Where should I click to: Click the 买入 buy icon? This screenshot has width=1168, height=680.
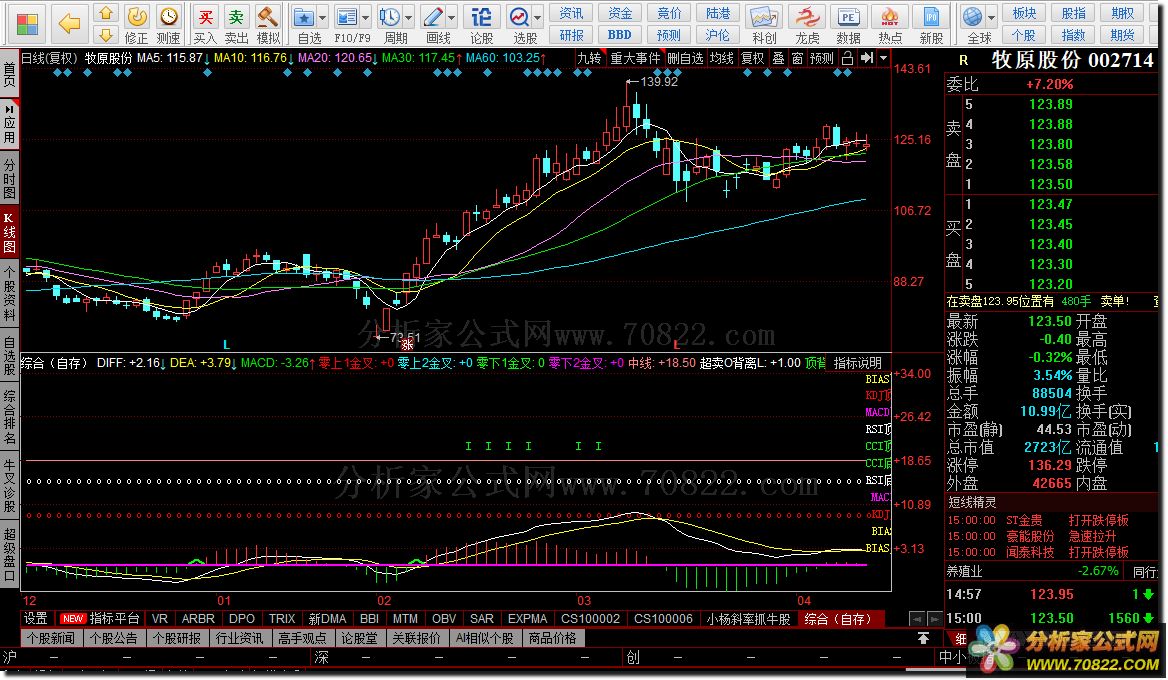(x=205, y=24)
